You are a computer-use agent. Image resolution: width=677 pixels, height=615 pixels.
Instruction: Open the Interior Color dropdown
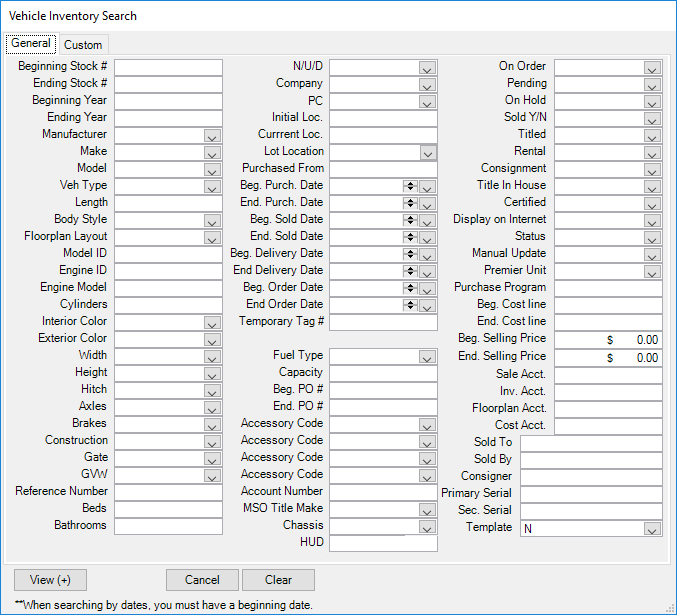212,323
